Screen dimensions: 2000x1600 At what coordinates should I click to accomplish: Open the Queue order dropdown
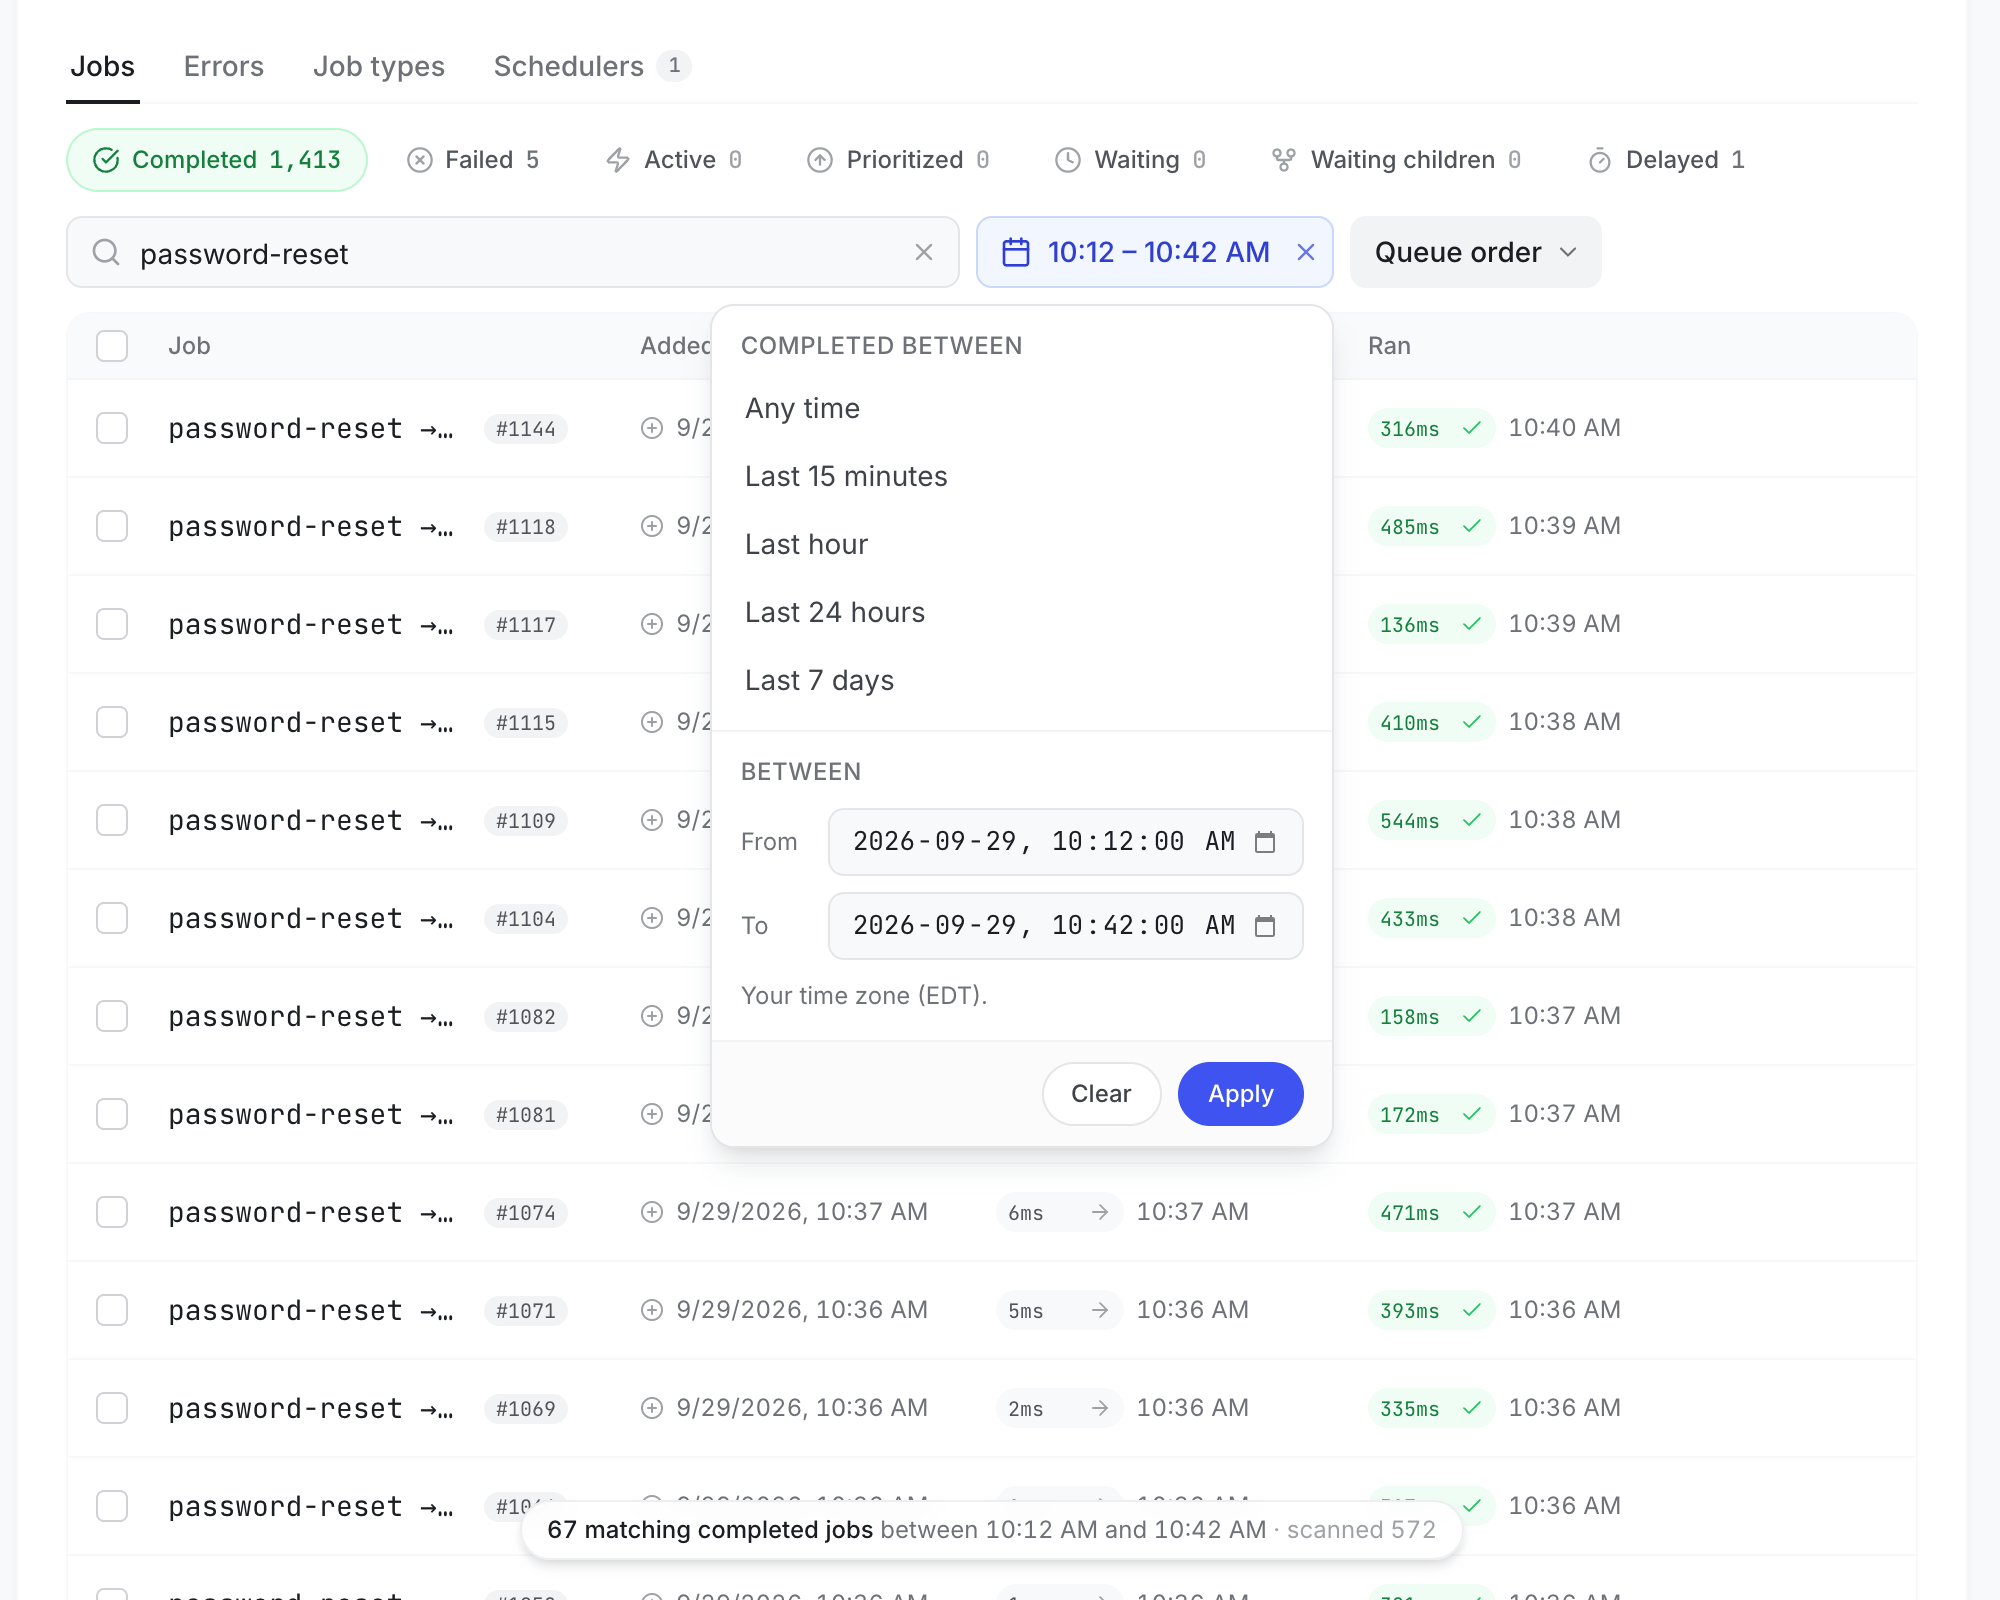(1476, 252)
